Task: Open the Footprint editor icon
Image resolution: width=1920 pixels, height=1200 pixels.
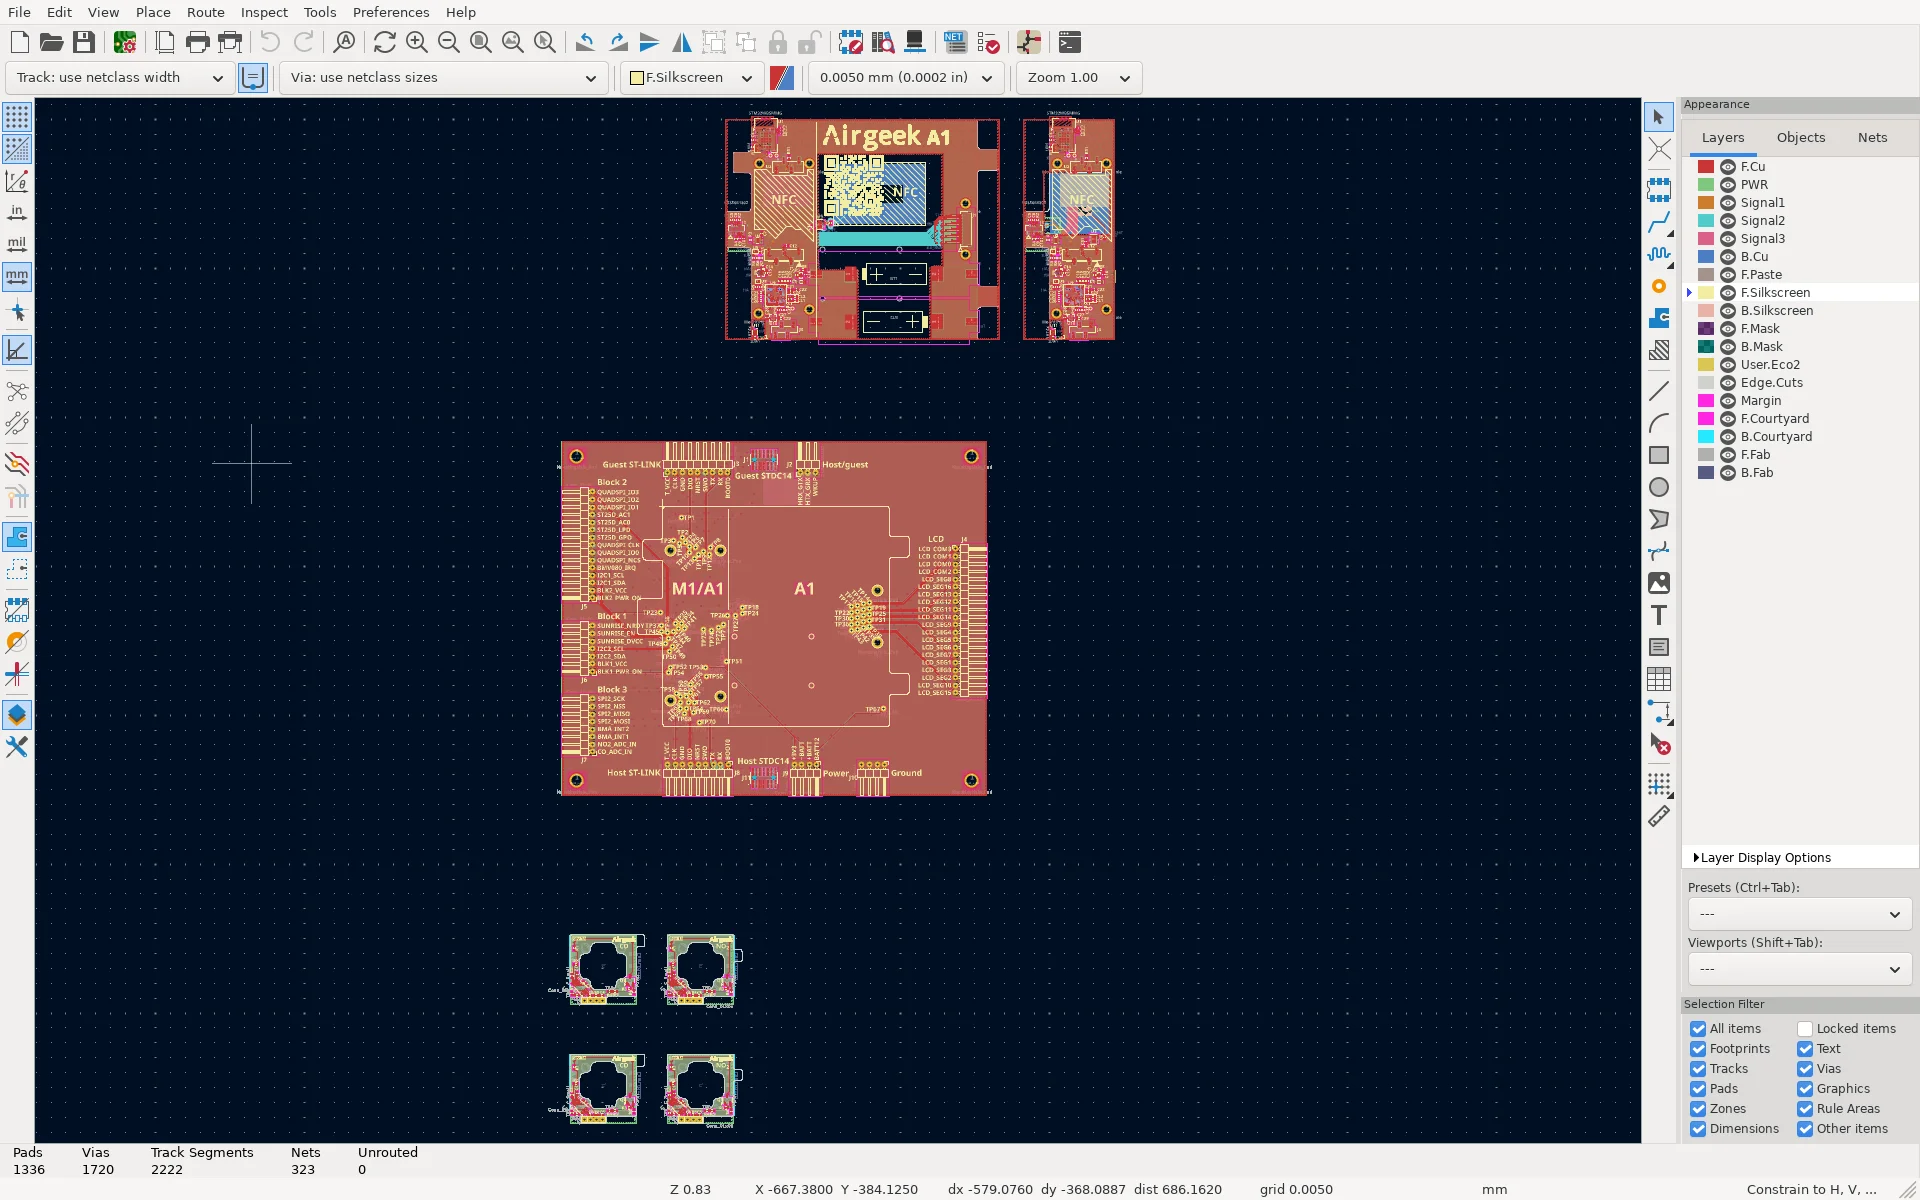Action: tap(850, 42)
